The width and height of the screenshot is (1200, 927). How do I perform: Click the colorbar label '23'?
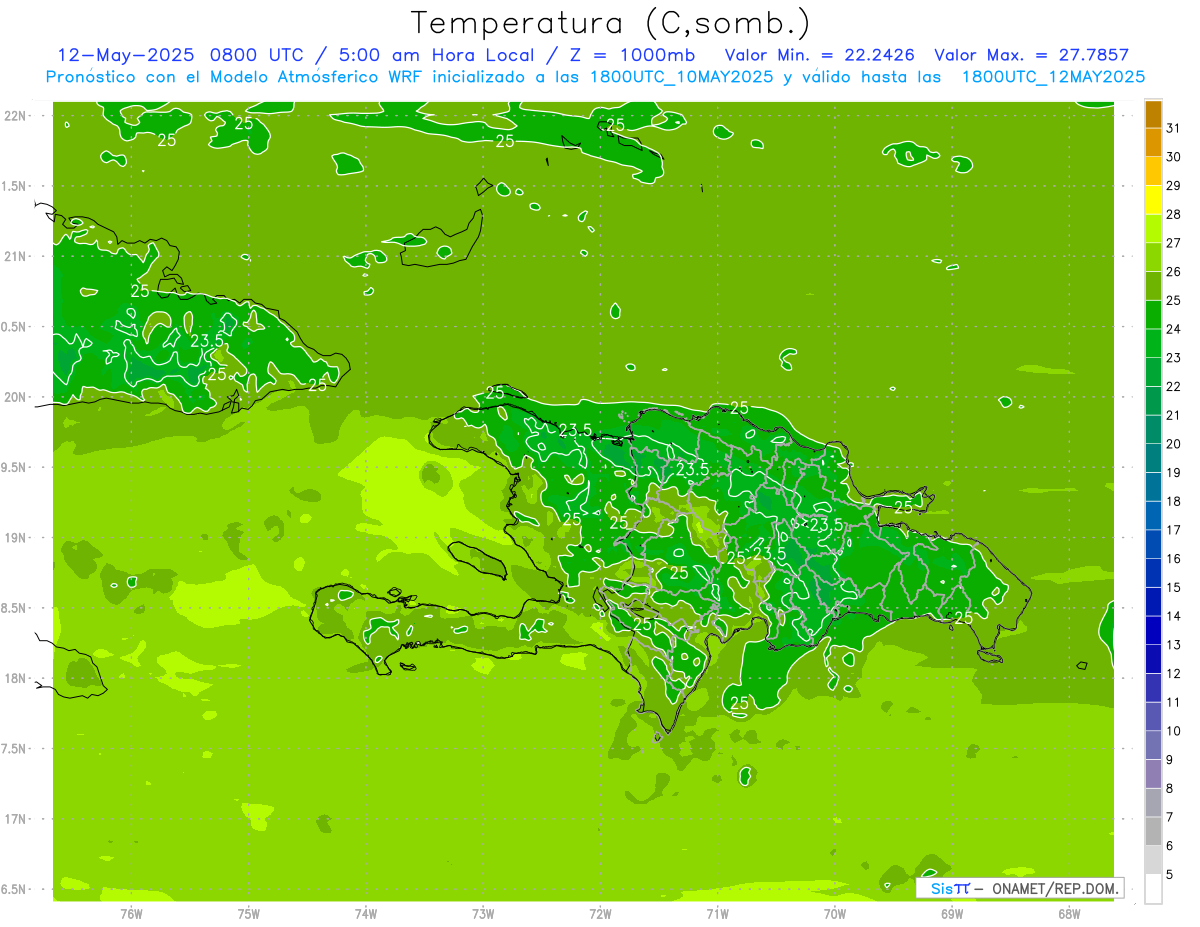pyautogui.click(x=1174, y=358)
